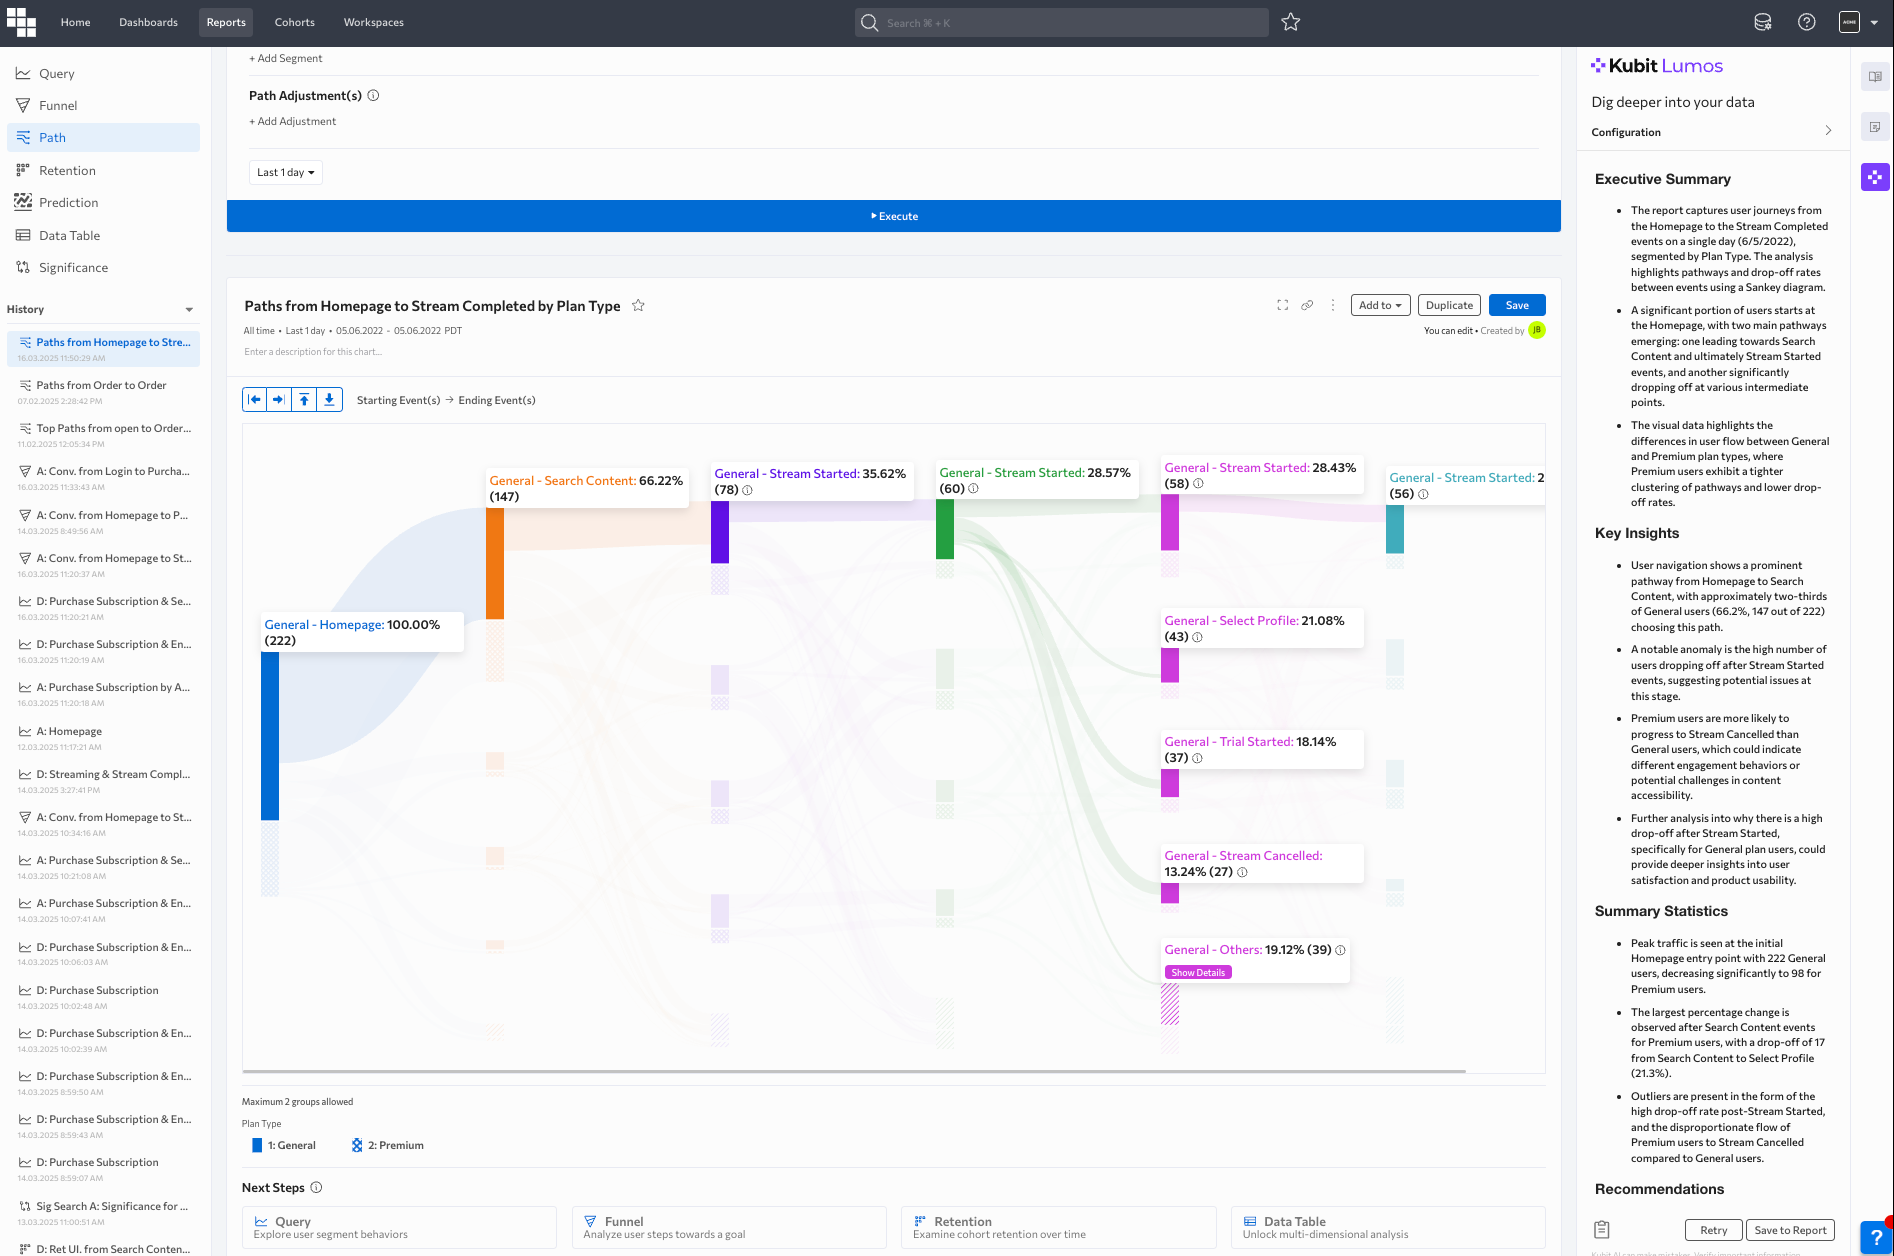Toggle the left-pointing arrow path alignment button
Screen dimensions: 1894x1256
tap(255, 400)
